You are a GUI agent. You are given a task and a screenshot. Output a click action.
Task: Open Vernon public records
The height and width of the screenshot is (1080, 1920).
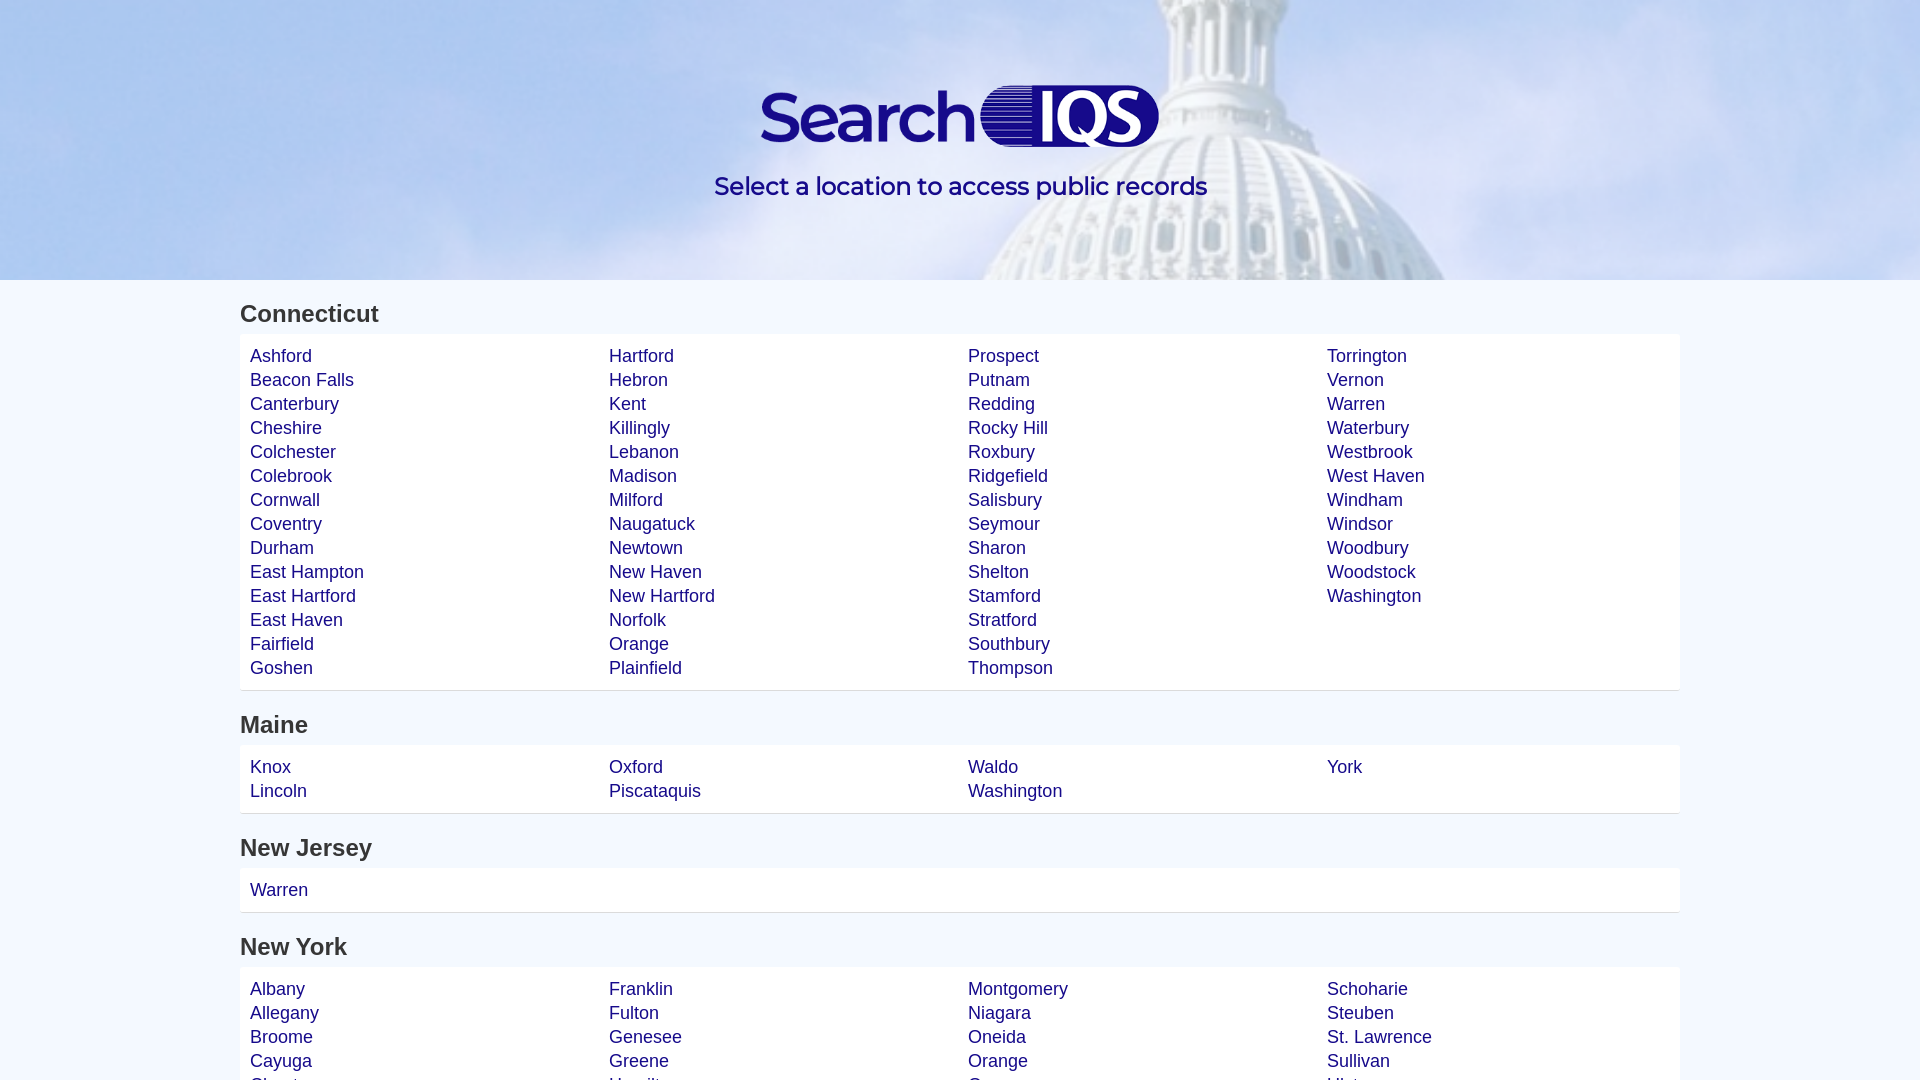1355,380
